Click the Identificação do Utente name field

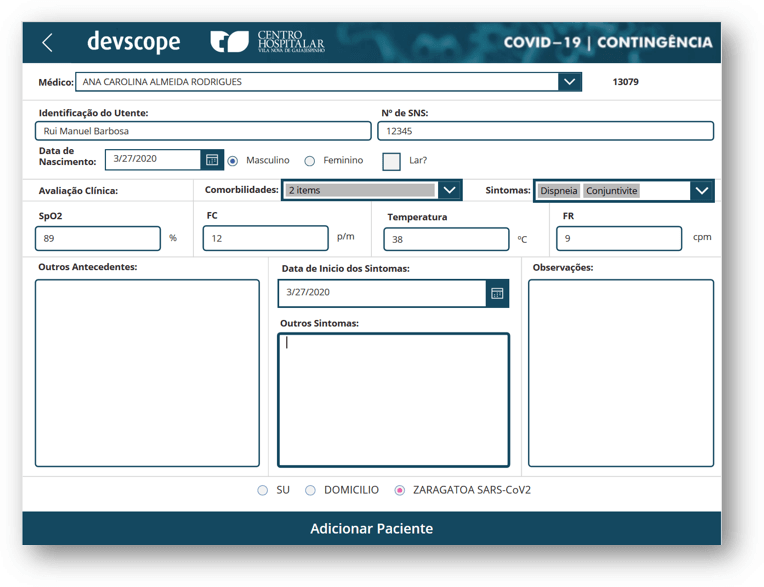pyautogui.click(x=203, y=131)
